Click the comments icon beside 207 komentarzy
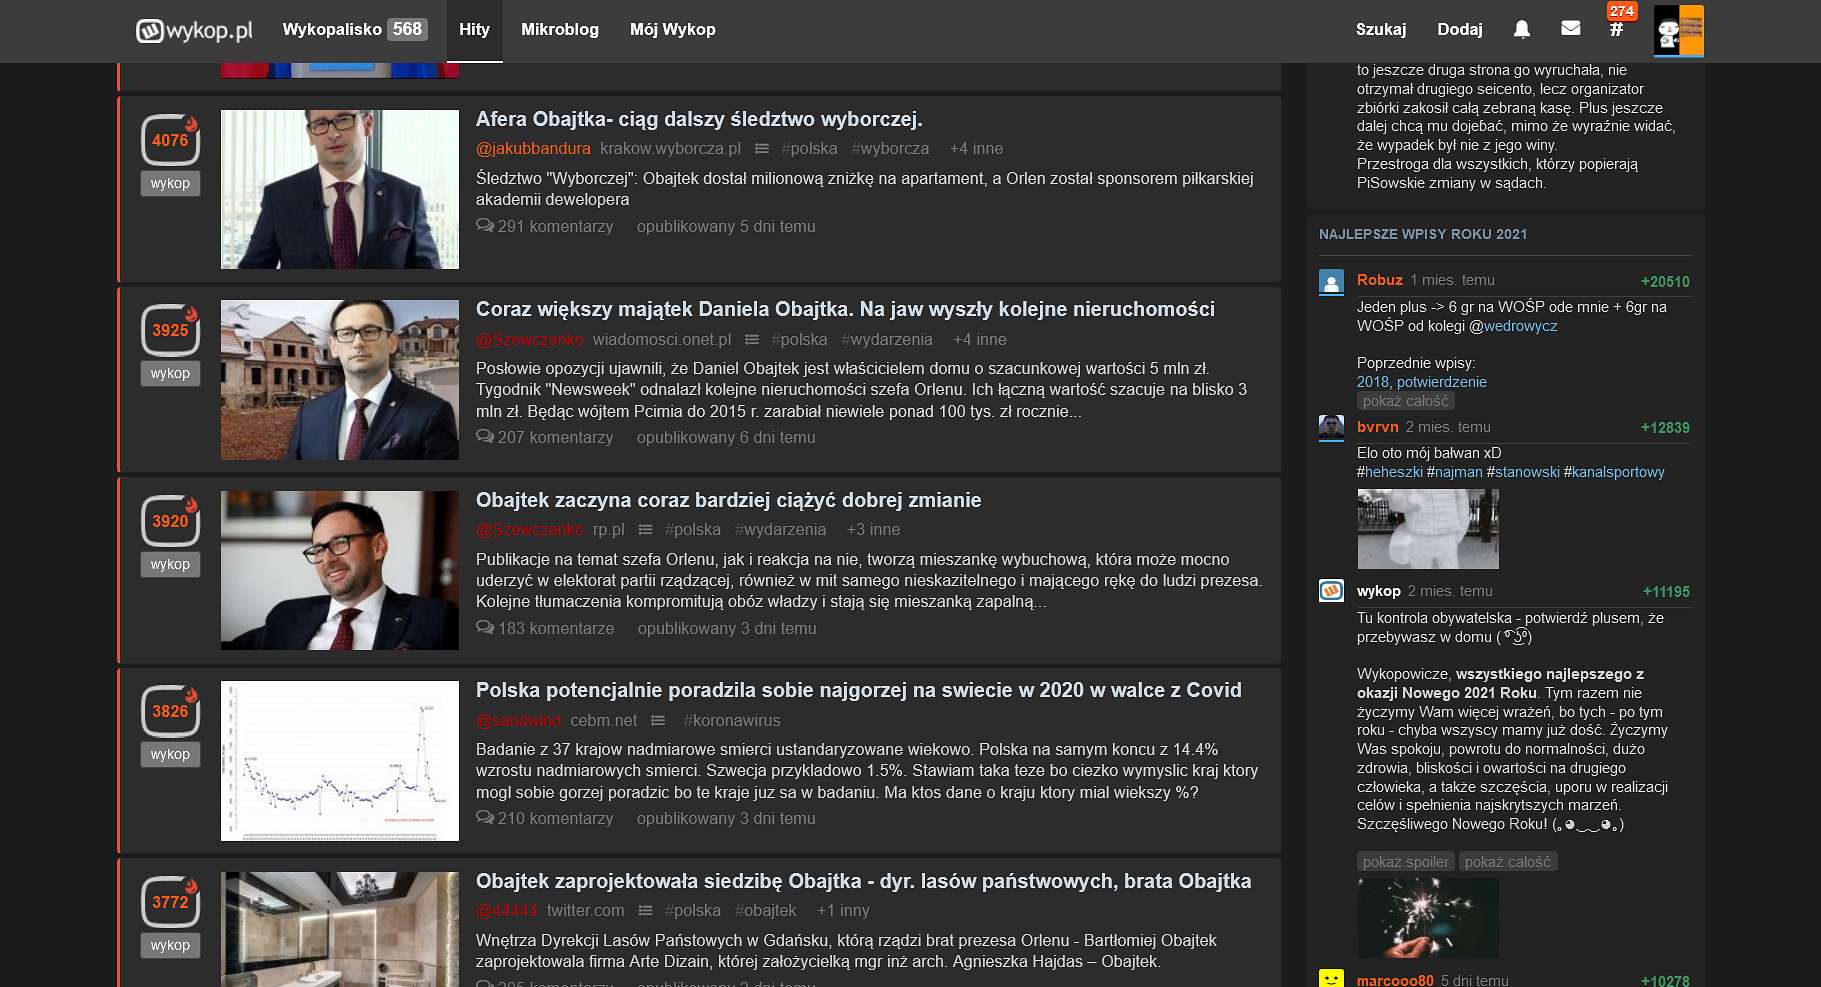 click(x=485, y=437)
